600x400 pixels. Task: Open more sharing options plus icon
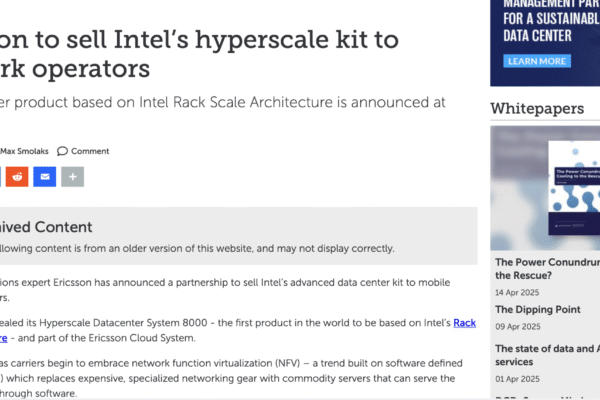click(x=73, y=176)
